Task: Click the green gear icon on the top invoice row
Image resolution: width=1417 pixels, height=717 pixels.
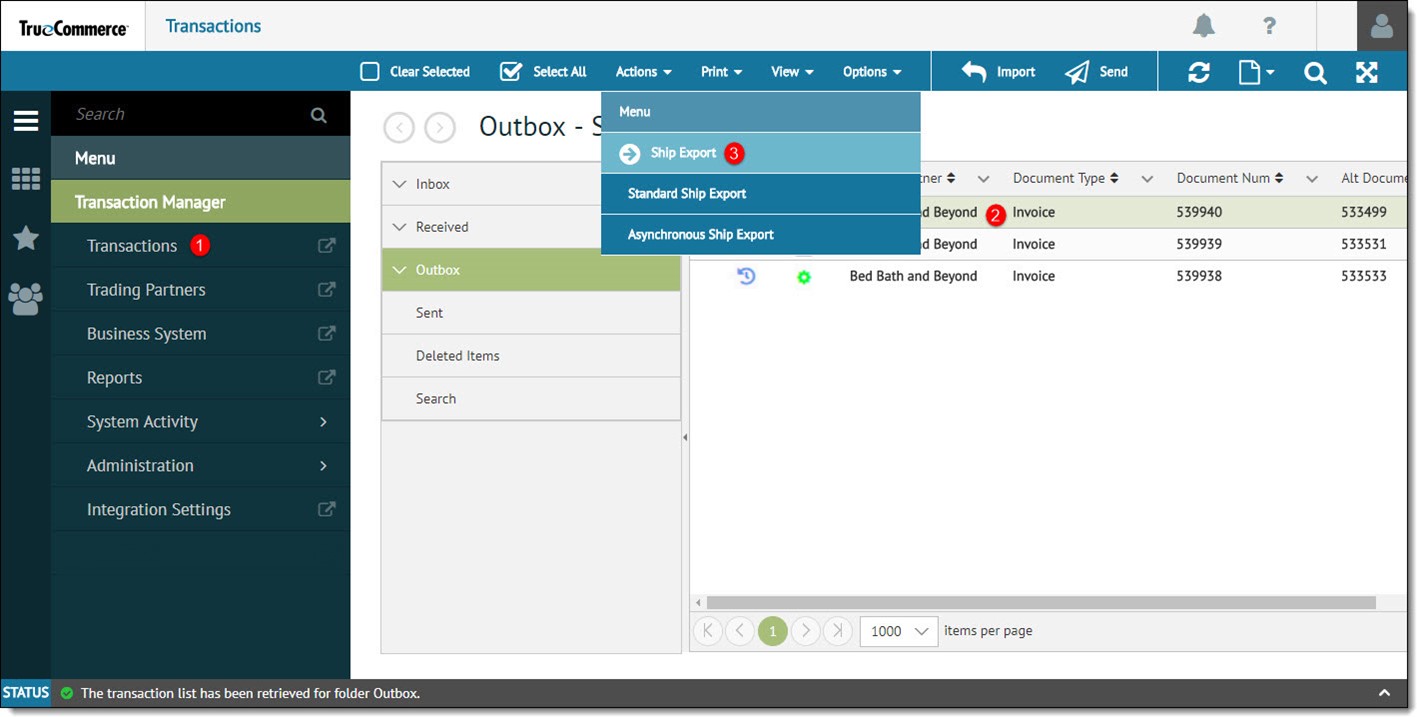Action: [803, 277]
